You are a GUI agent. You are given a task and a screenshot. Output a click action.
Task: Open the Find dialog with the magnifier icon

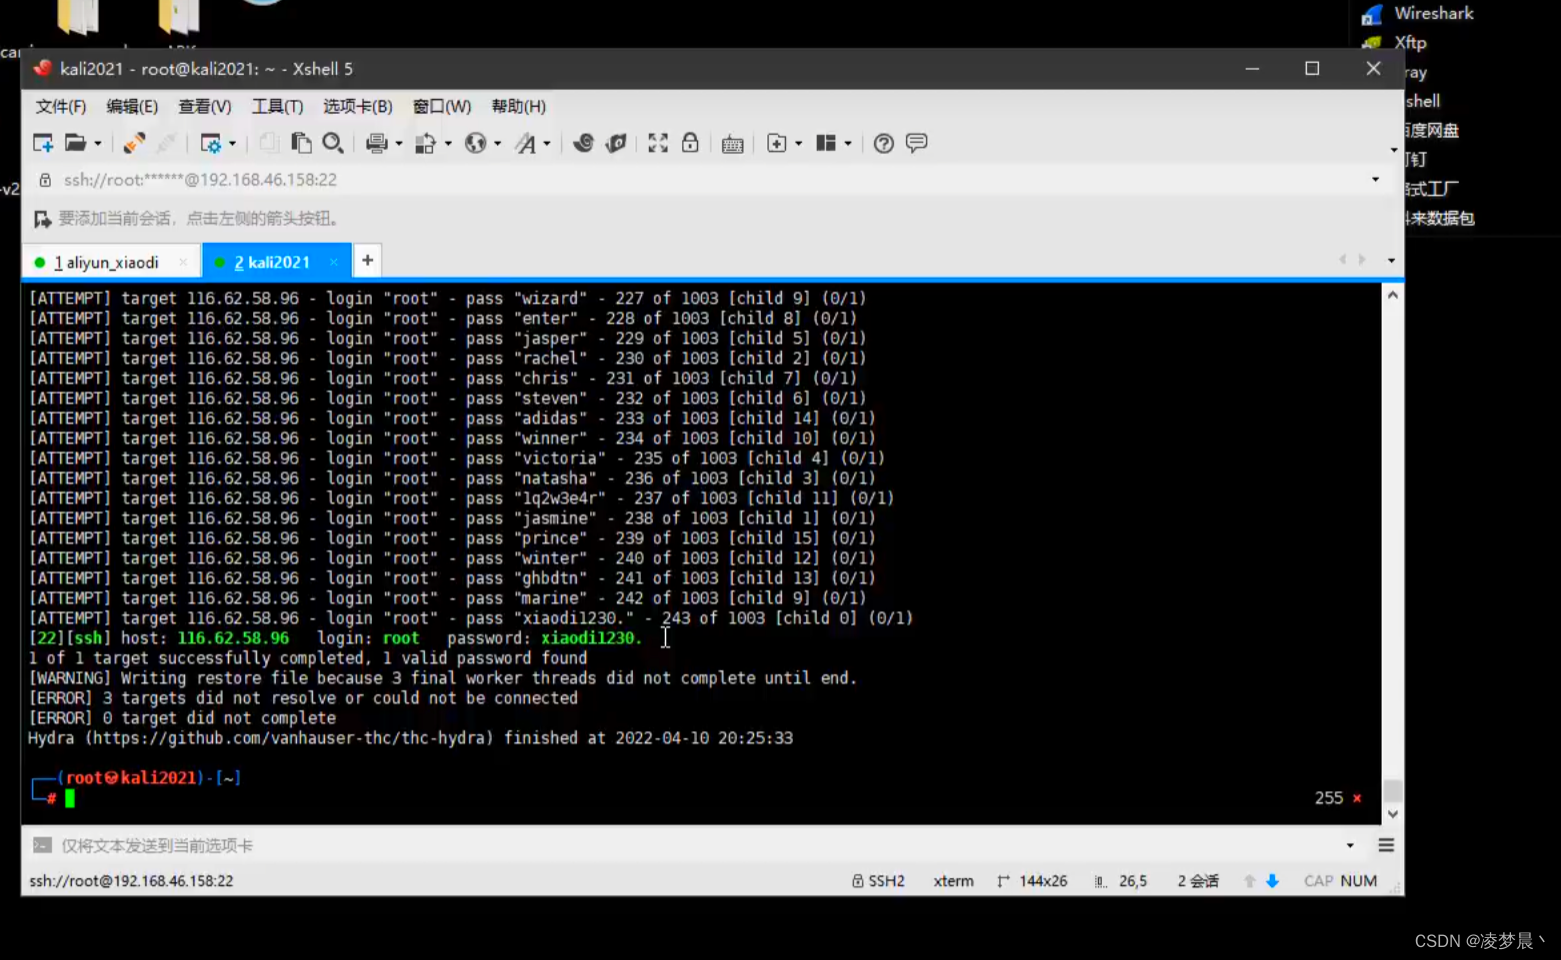point(333,143)
